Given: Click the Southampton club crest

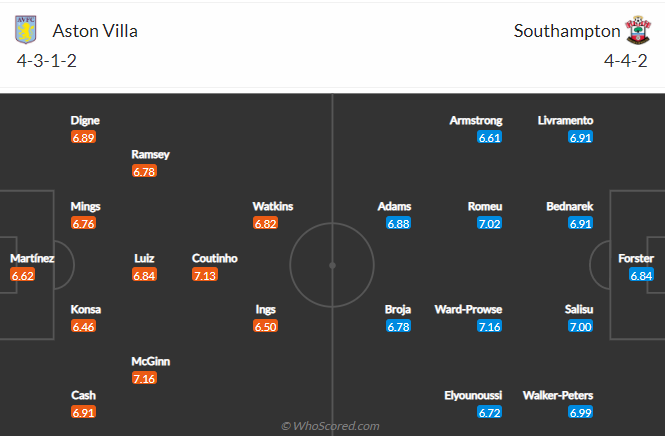Looking at the screenshot, I should 638,30.
